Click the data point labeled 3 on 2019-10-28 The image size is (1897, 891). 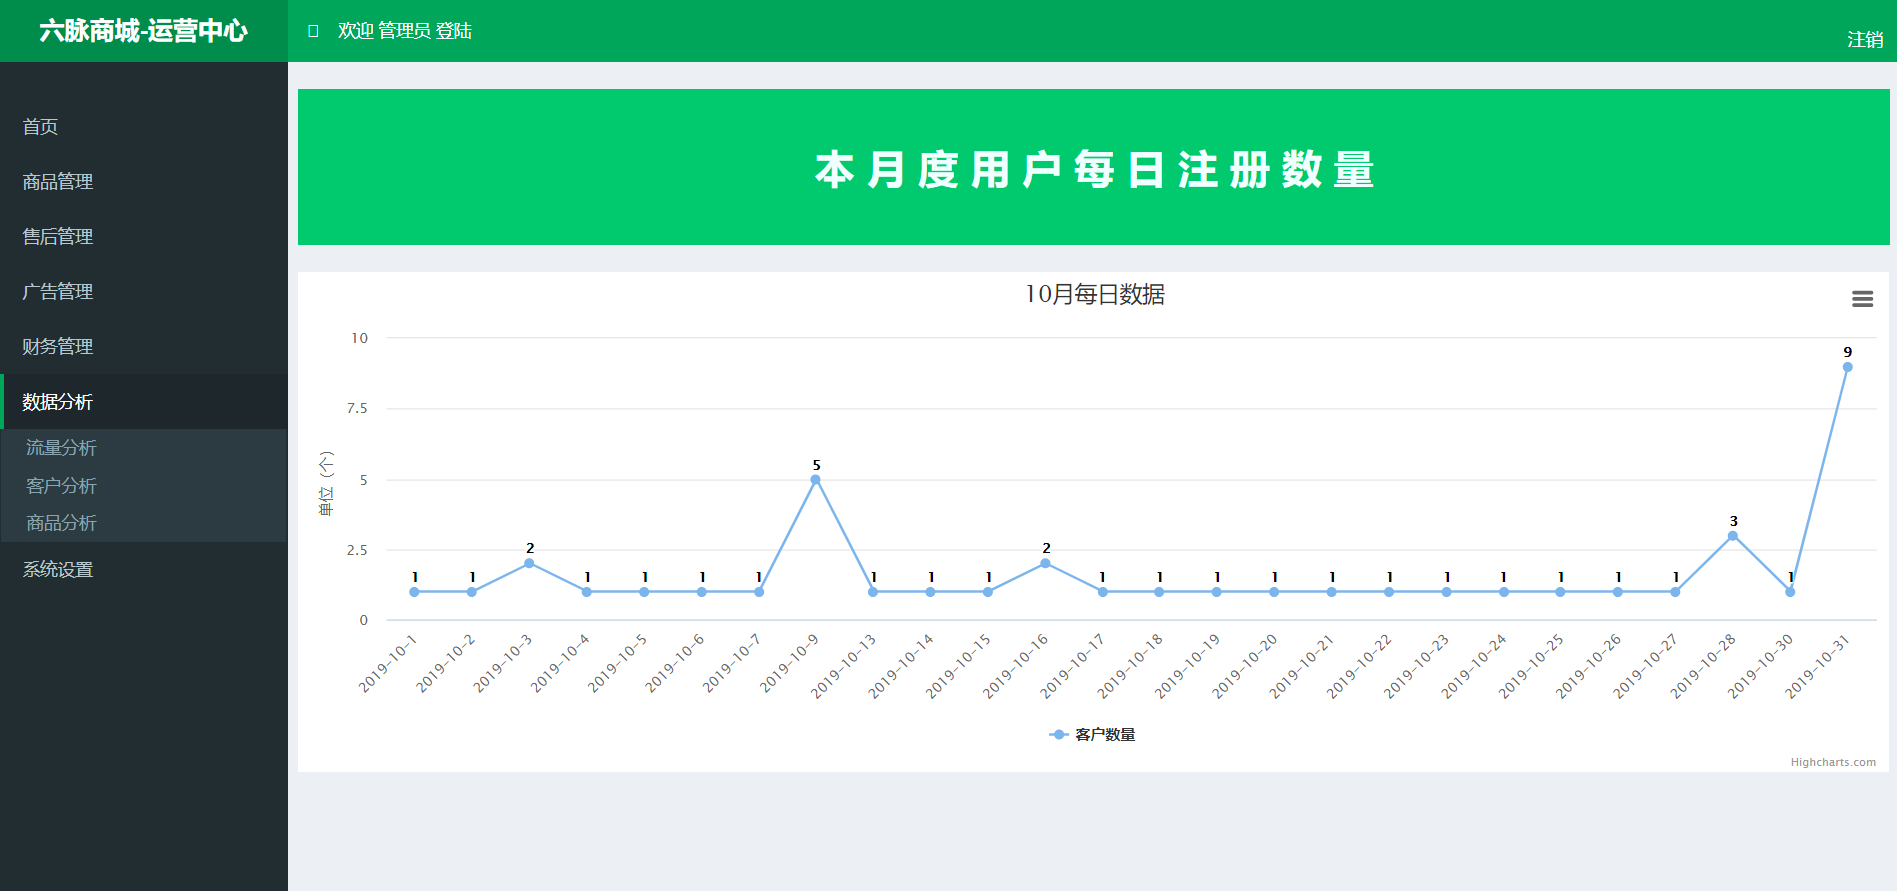coord(1733,536)
